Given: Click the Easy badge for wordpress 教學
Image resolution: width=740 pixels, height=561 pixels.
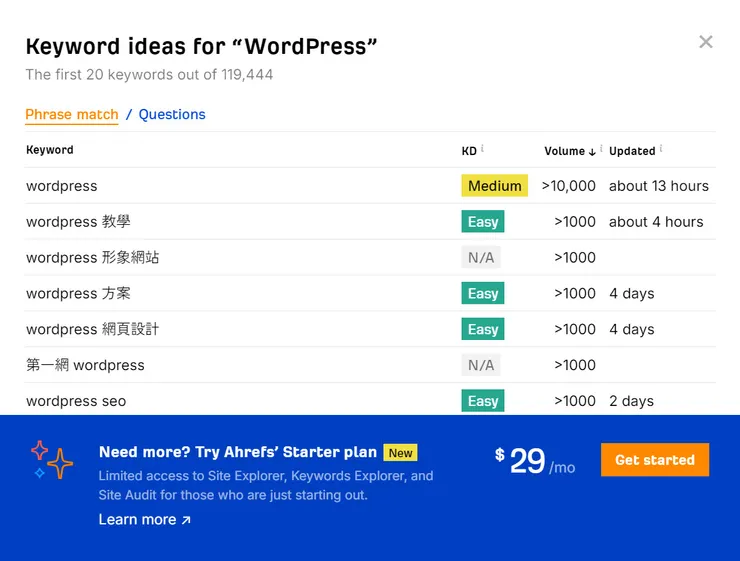Looking at the screenshot, I should click(483, 222).
